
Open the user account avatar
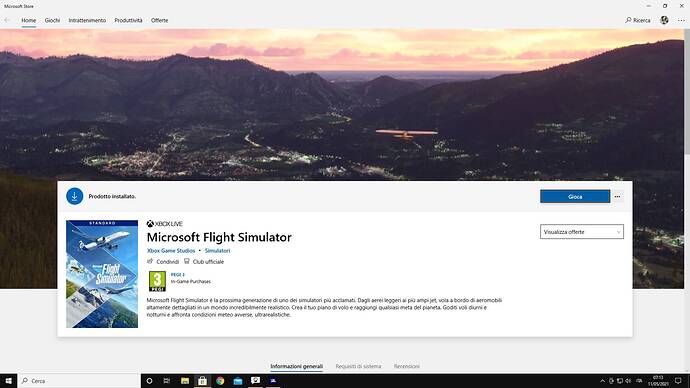tap(664, 20)
